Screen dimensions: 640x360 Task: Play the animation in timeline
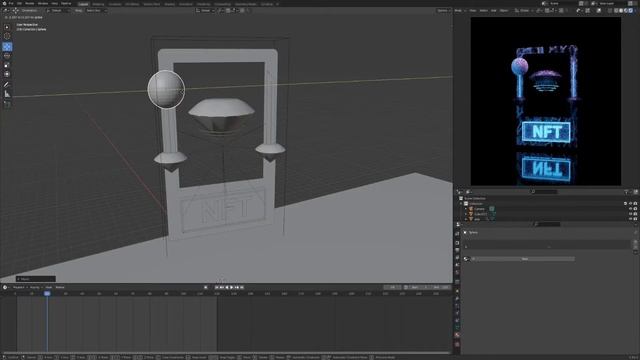[x=232, y=287]
